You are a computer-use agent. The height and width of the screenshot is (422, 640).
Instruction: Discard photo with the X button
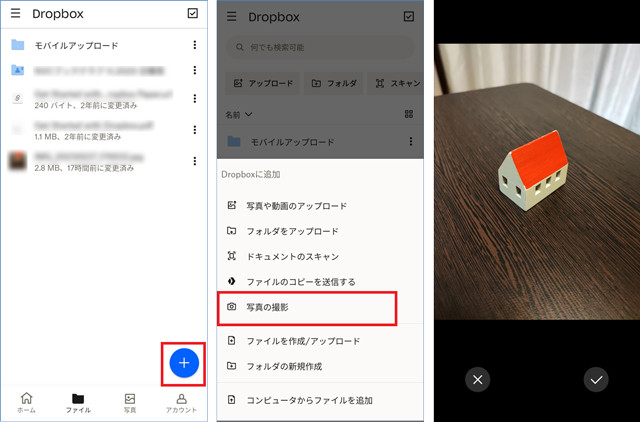tap(477, 379)
